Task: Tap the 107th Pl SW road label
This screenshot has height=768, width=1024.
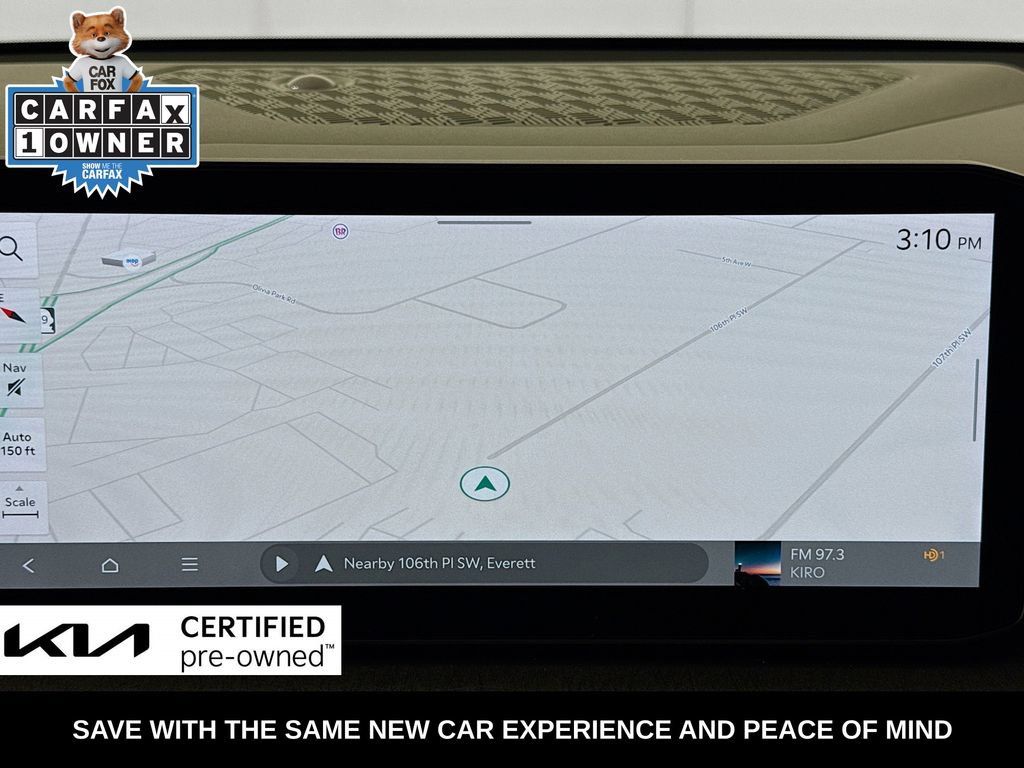Action: coord(952,347)
